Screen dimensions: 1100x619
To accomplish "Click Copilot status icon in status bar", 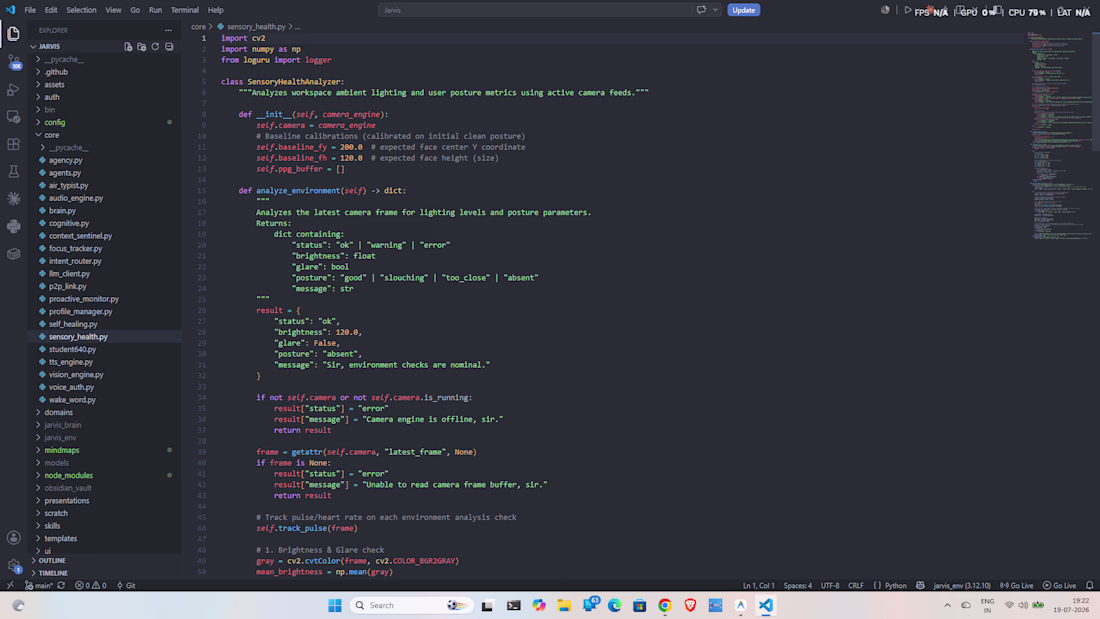I will [920, 585].
